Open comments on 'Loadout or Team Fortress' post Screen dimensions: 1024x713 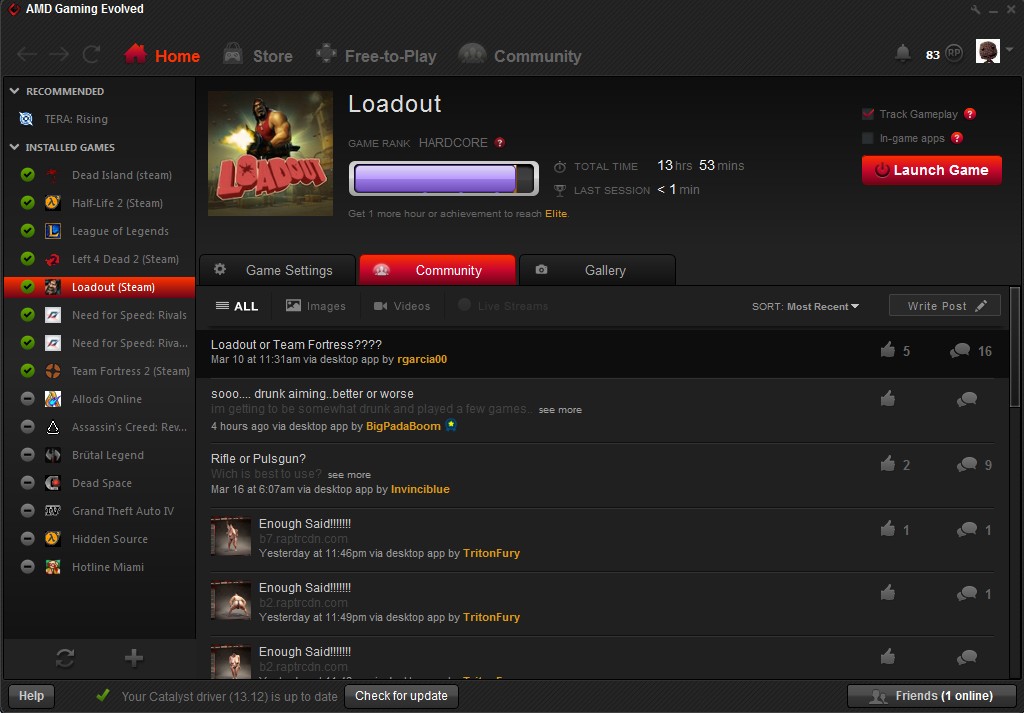click(959, 351)
